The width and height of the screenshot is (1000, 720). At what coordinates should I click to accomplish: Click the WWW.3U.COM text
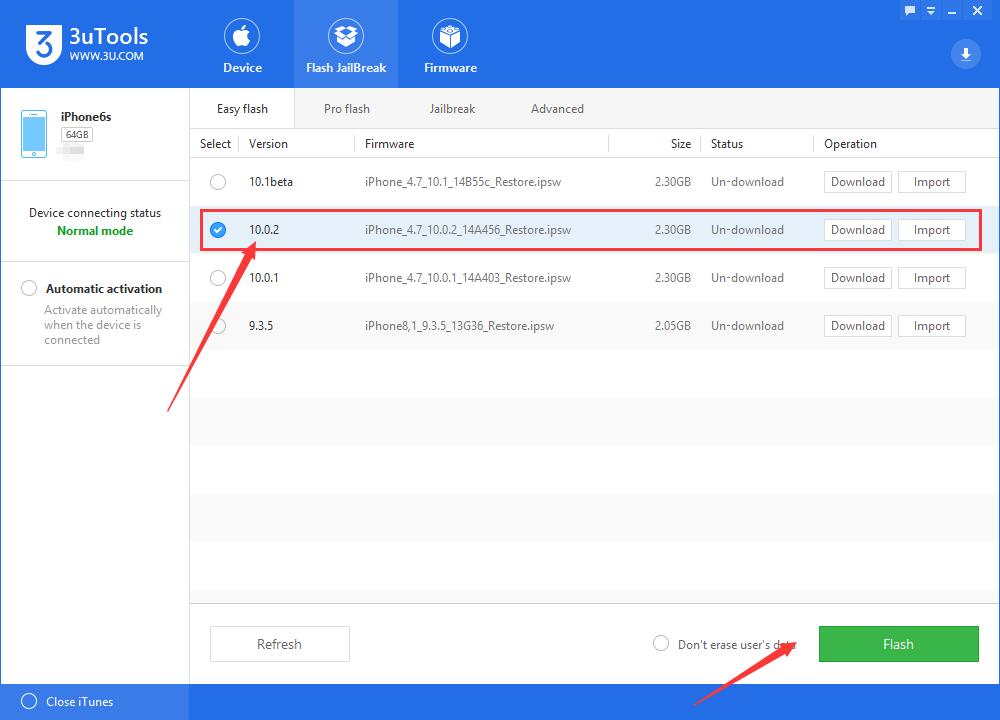coord(107,56)
